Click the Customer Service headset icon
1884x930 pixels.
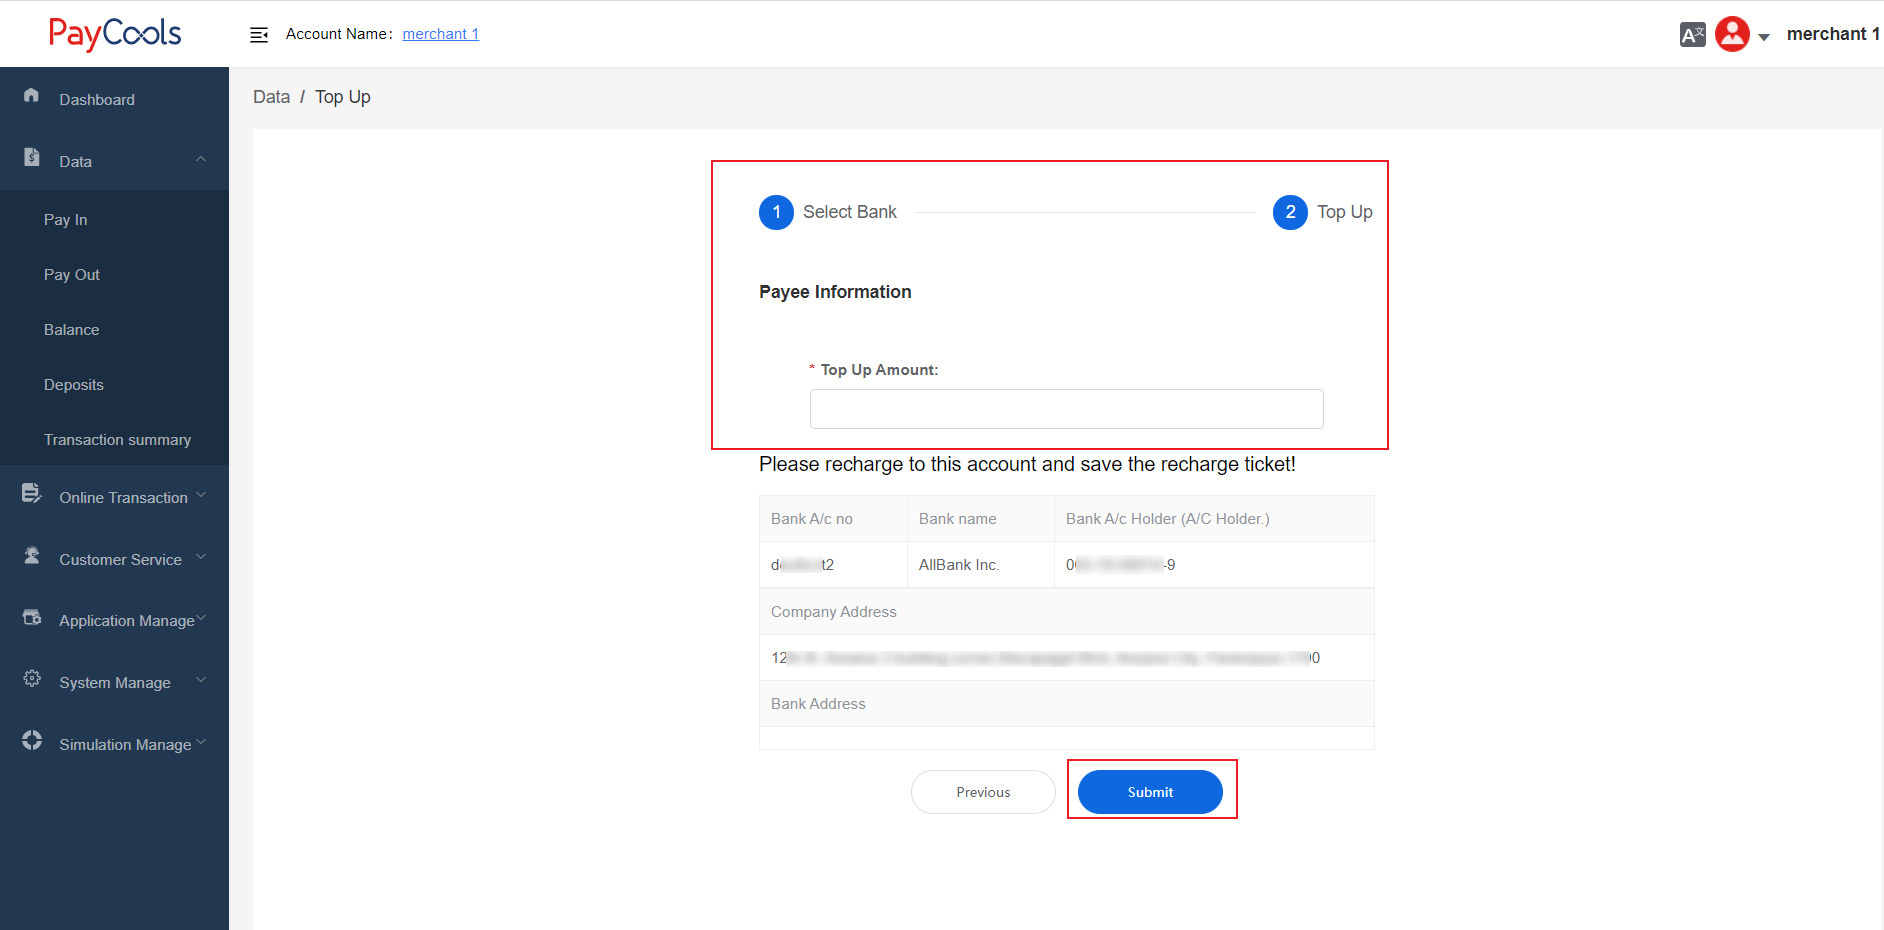(32, 556)
